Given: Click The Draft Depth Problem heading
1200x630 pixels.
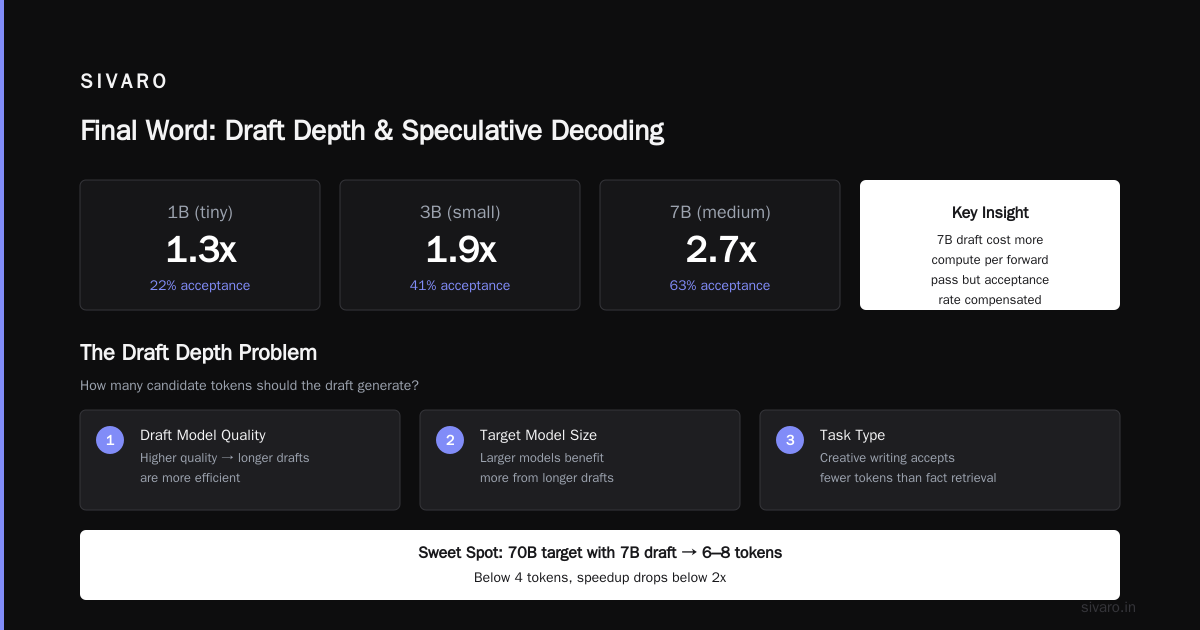Looking at the screenshot, I should coord(198,353).
